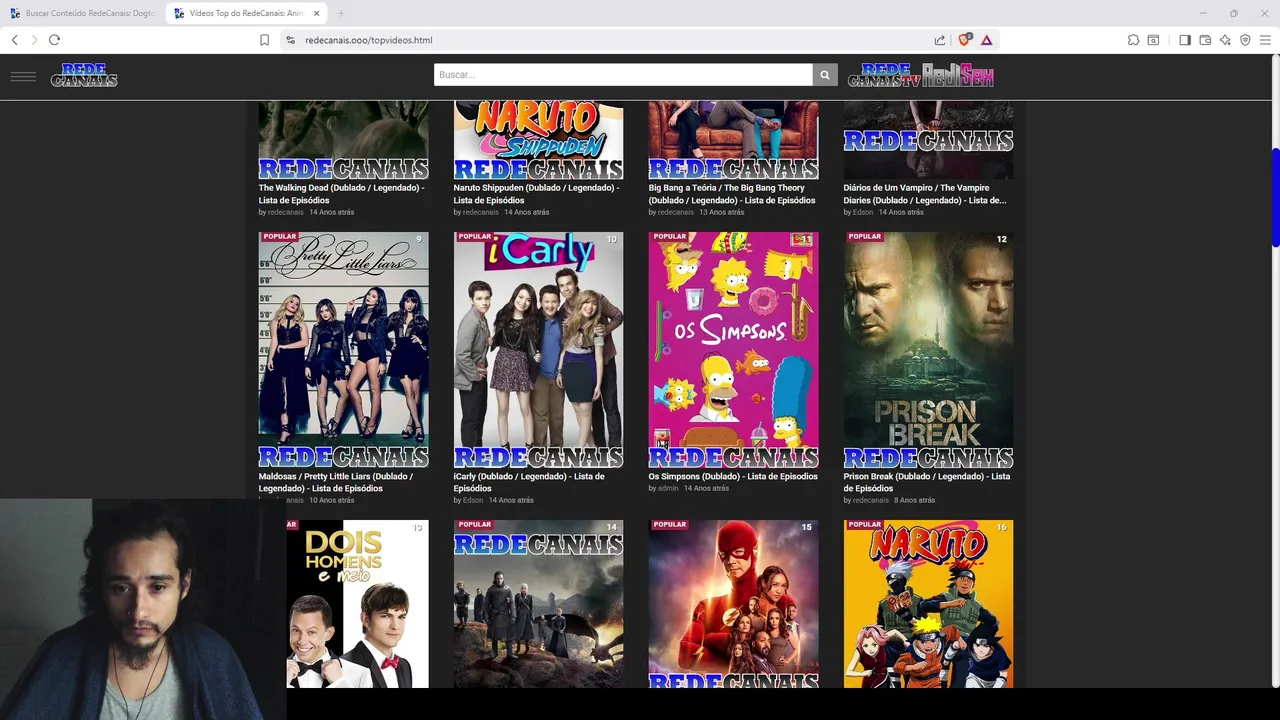1280x720 pixels.
Task: Open the RedeCanais hamburger menu
Action: click(23, 76)
